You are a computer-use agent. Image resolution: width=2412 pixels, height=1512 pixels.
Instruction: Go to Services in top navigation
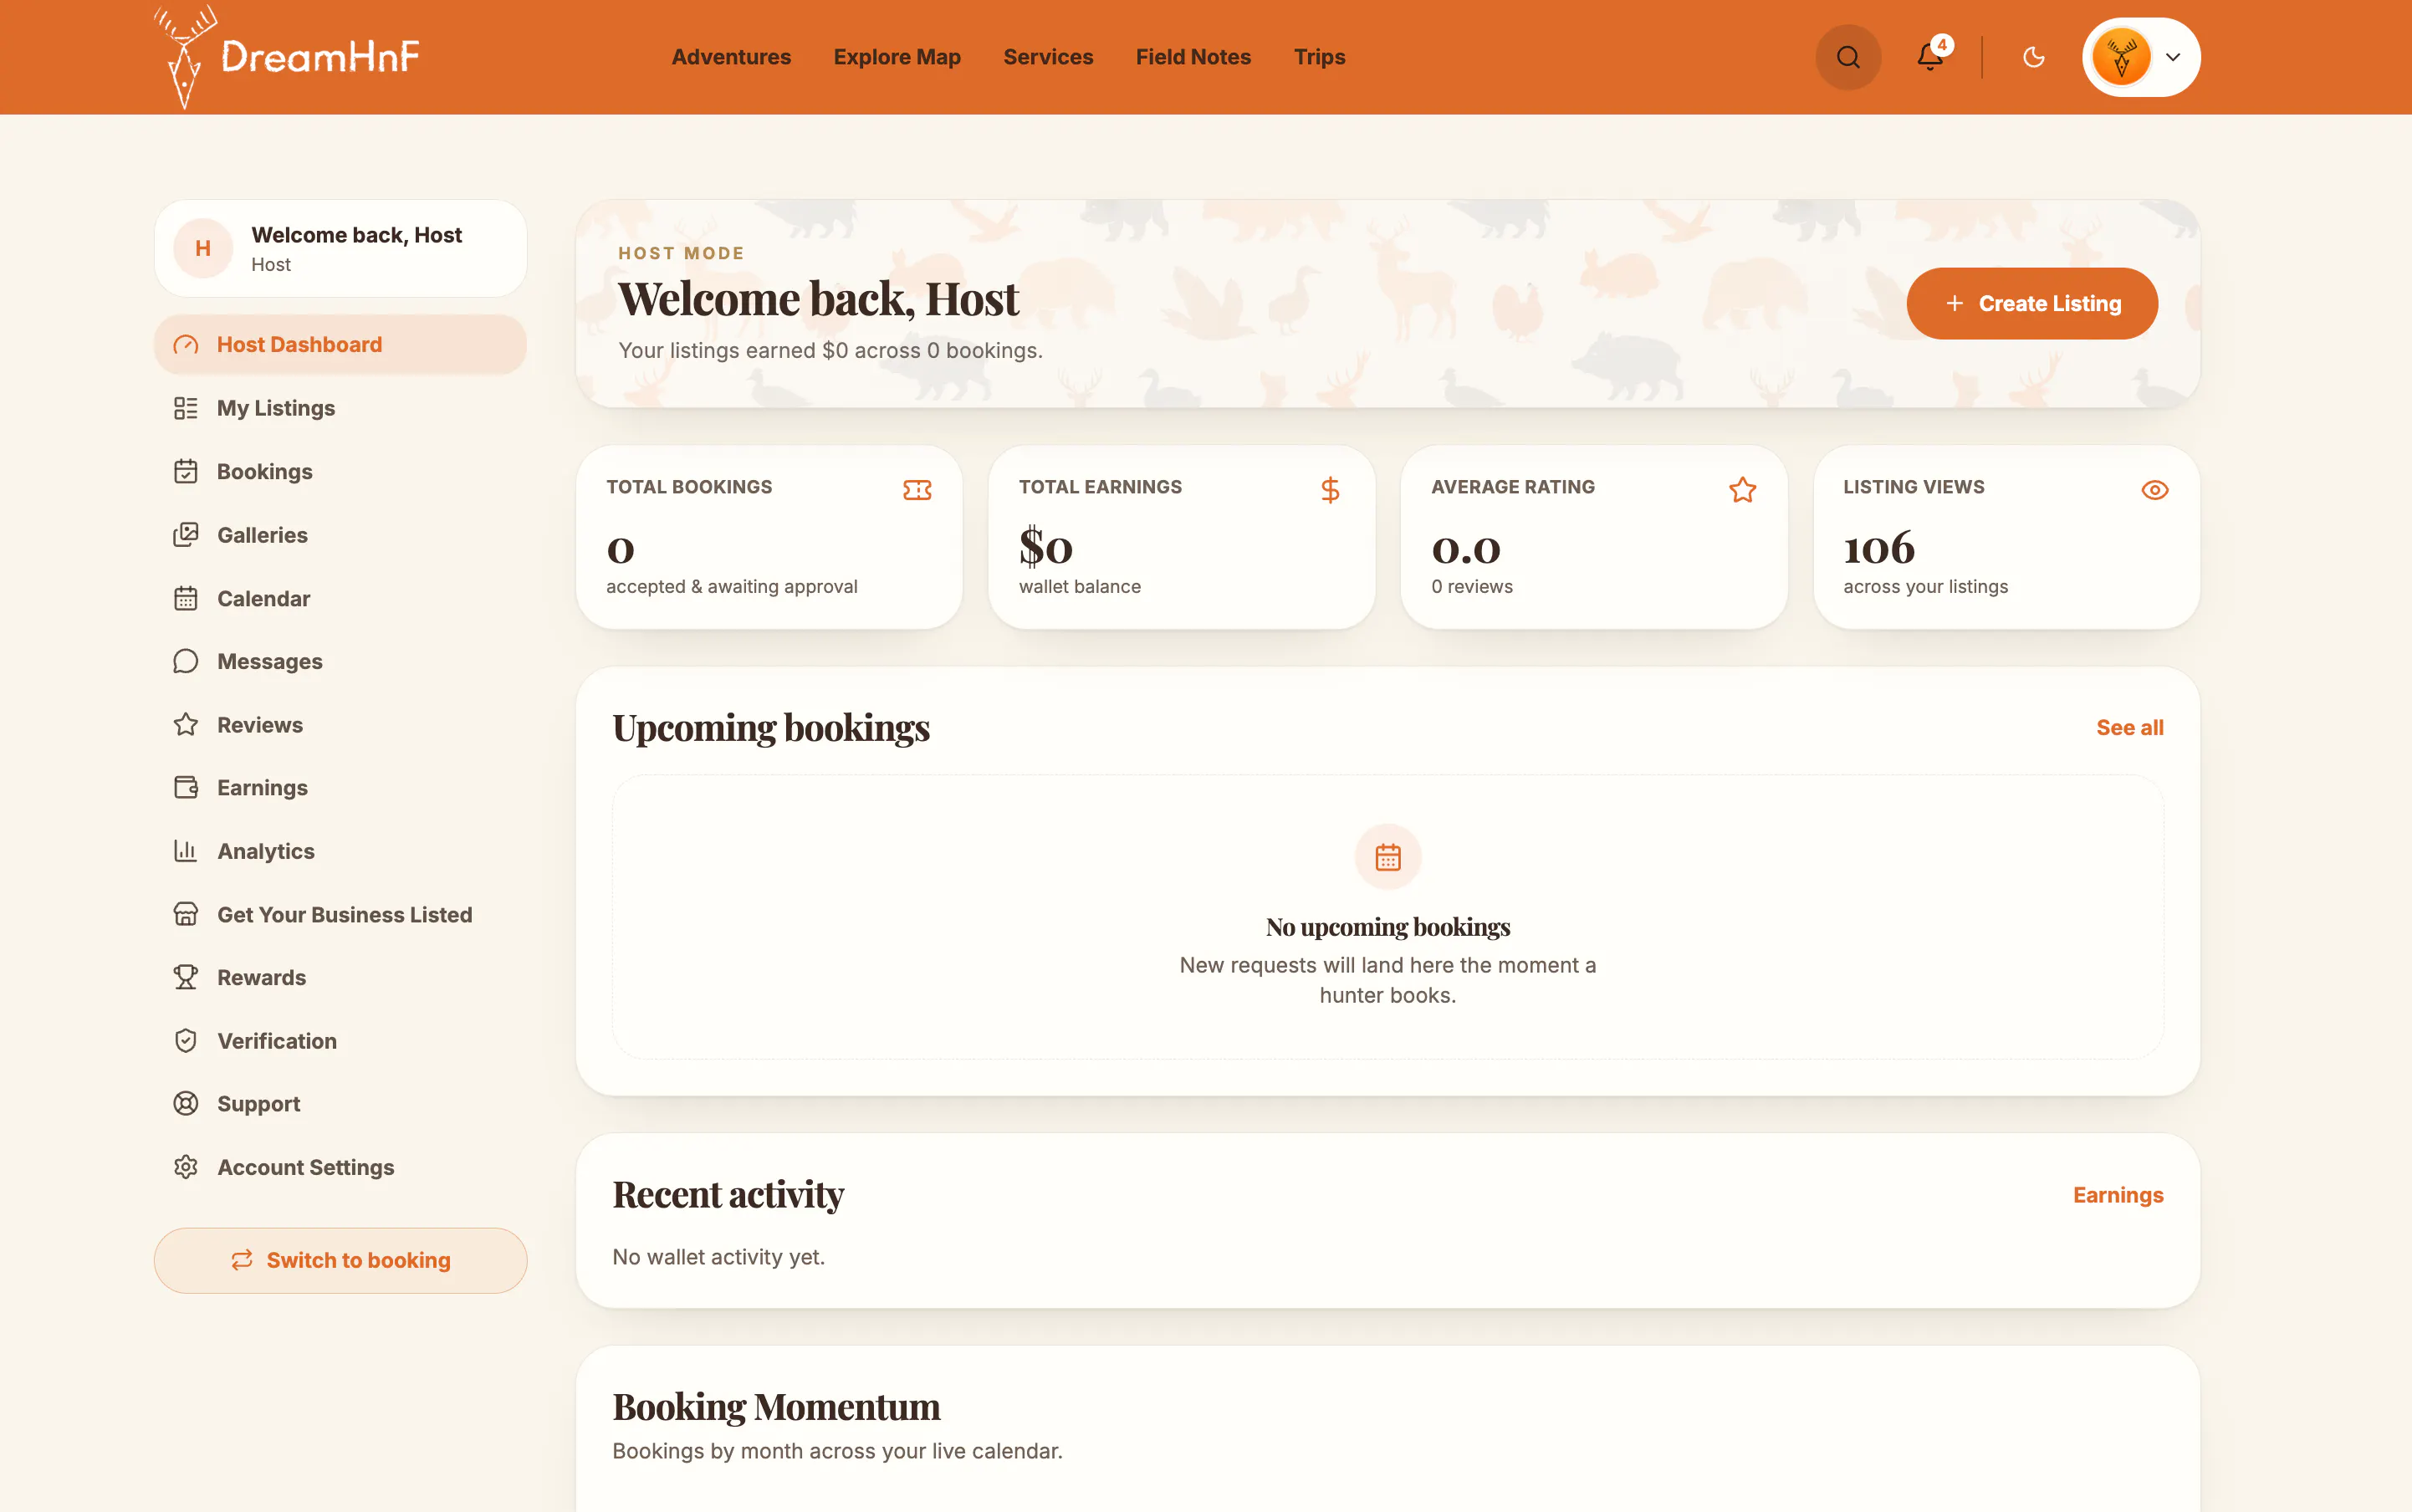pos(1048,57)
